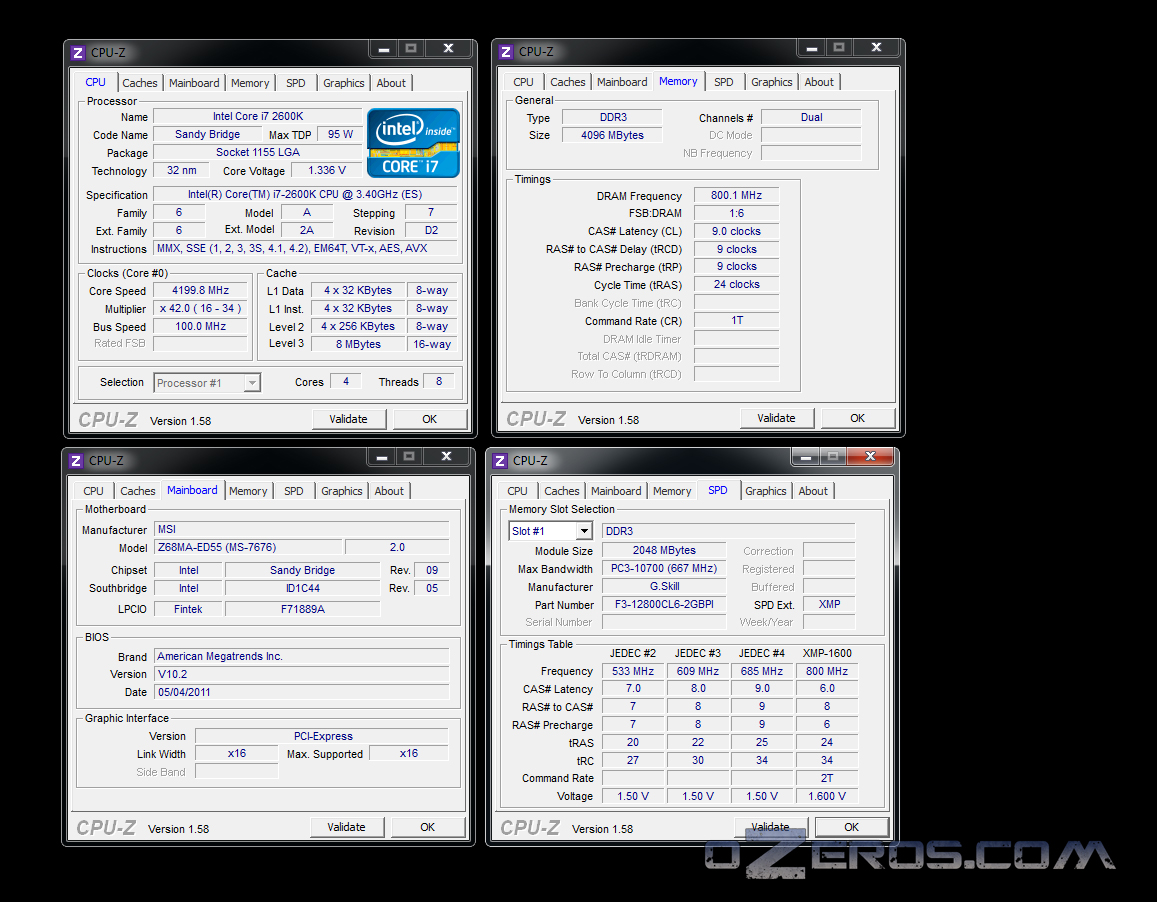Click the SPD Ext. value XMP
Screen dimensions: 1157x902
829,604
